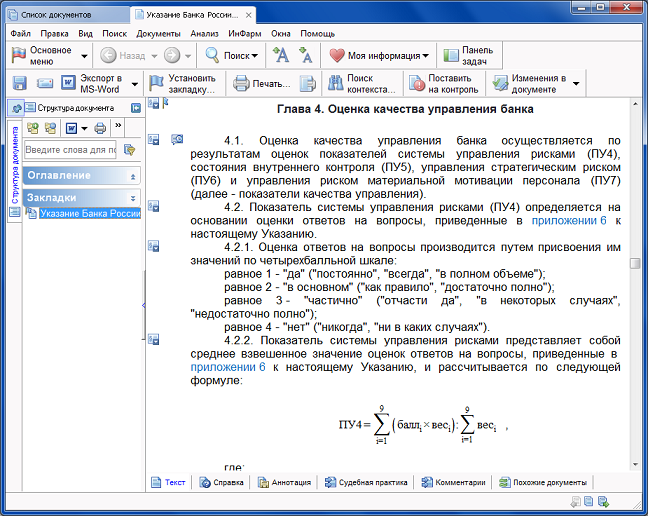
Task: Click the Введите слова search field
Action: (x=70, y=150)
